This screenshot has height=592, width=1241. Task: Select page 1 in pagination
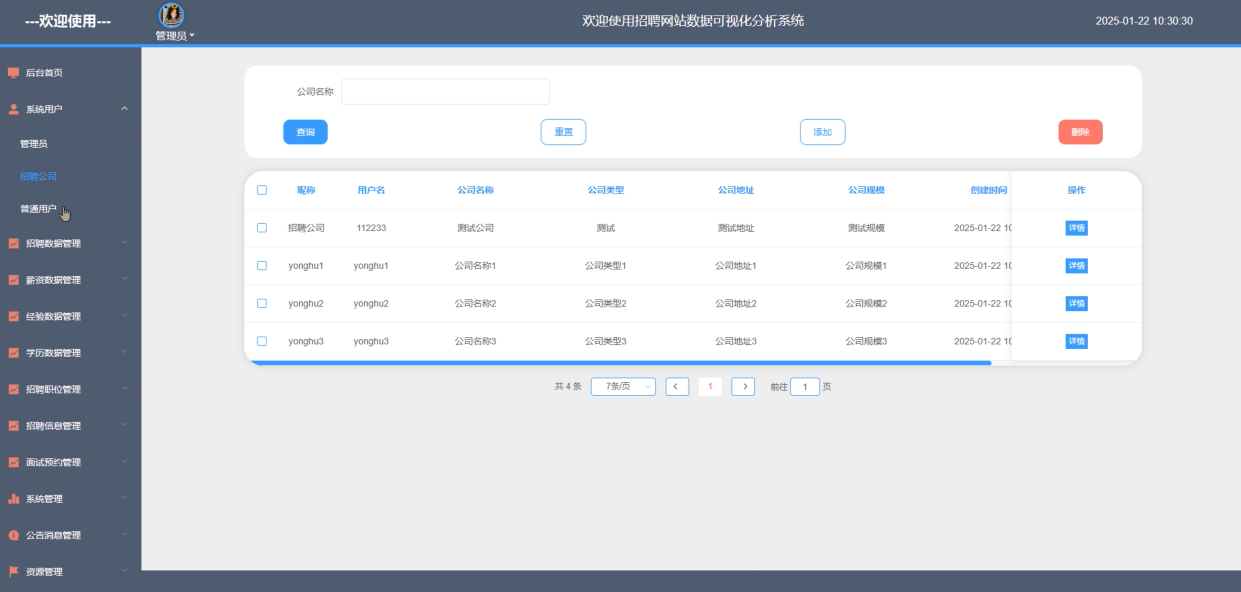[x=710, y=387]
